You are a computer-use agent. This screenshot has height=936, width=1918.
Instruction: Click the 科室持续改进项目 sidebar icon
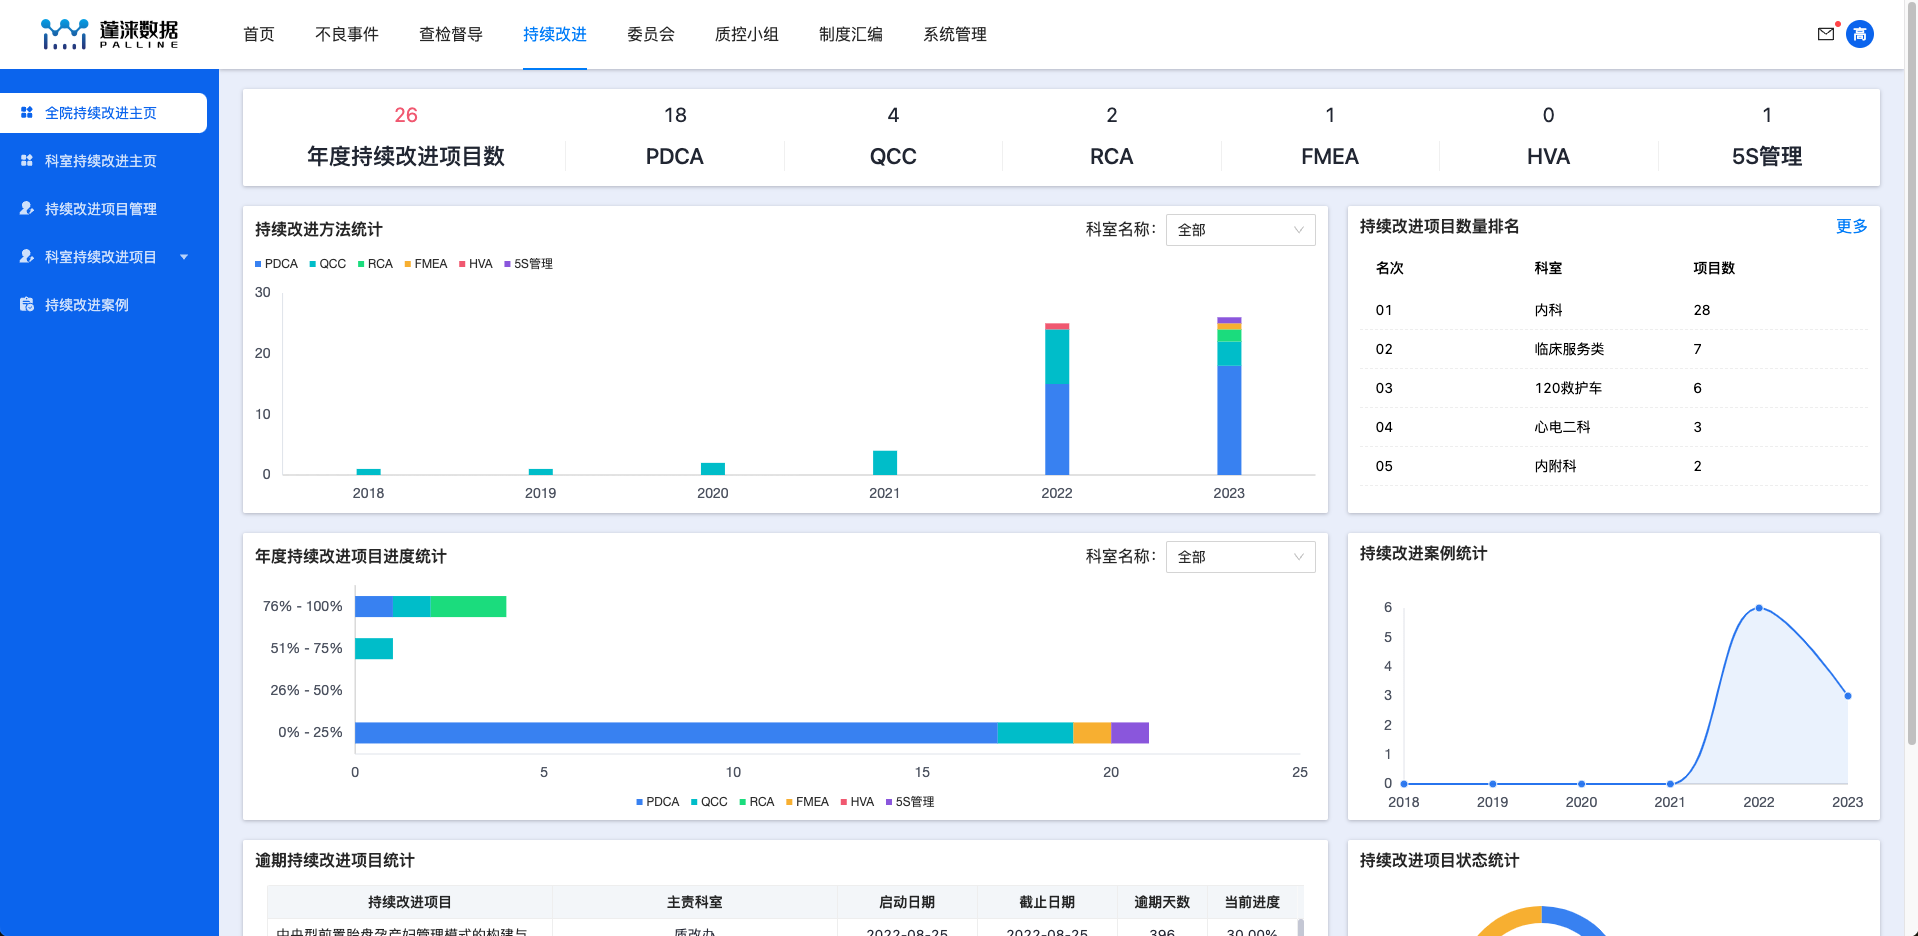click(x=27, y=257)
